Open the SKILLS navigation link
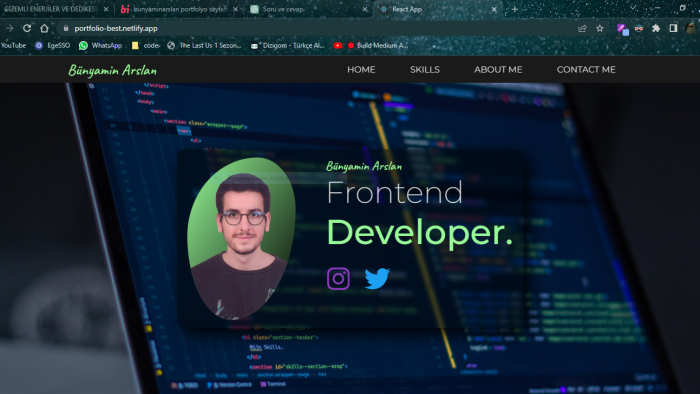The width and height of the screenshot is (700, 394). click(x=425, y=70)
